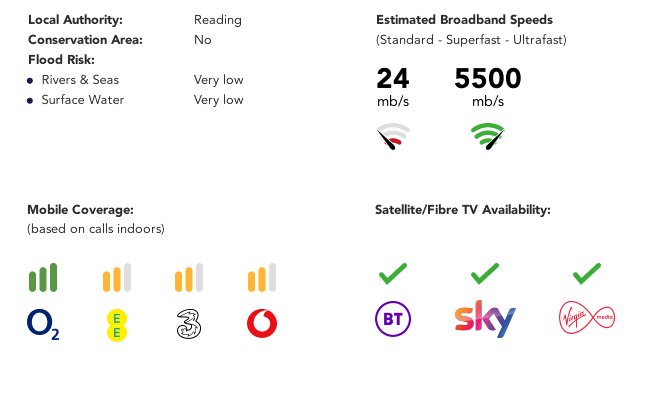663x395 pixels.
Task: Click the Rivers & Seas flood risk item
Action: 80,80
